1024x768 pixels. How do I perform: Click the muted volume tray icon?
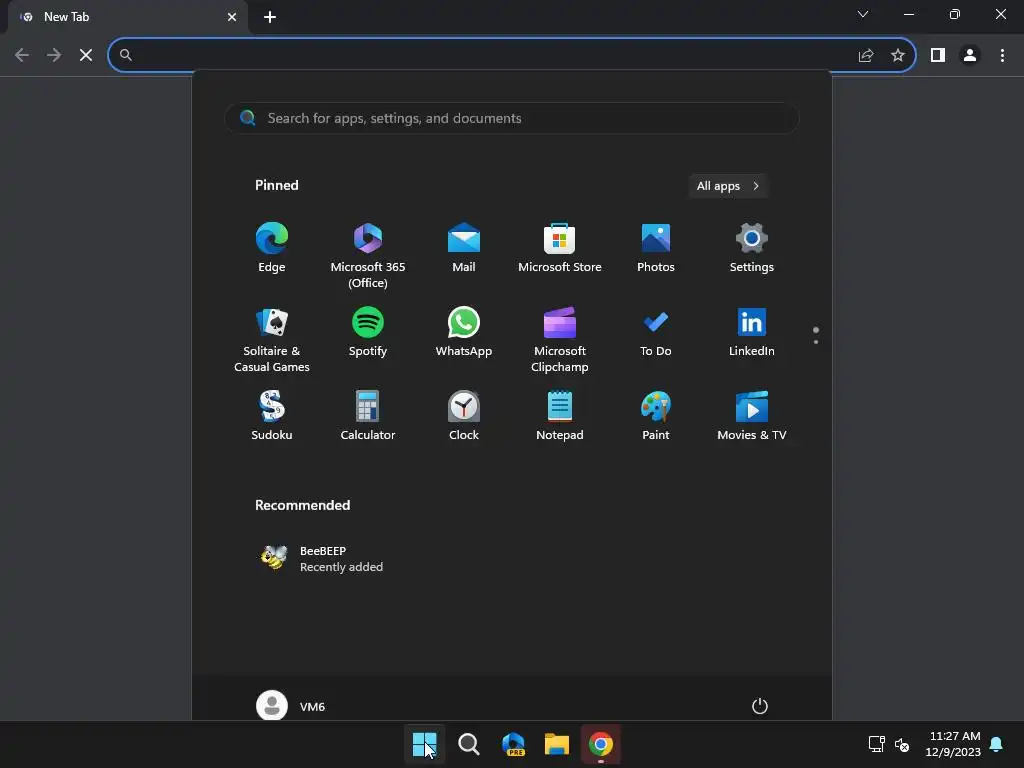[902, 744]
